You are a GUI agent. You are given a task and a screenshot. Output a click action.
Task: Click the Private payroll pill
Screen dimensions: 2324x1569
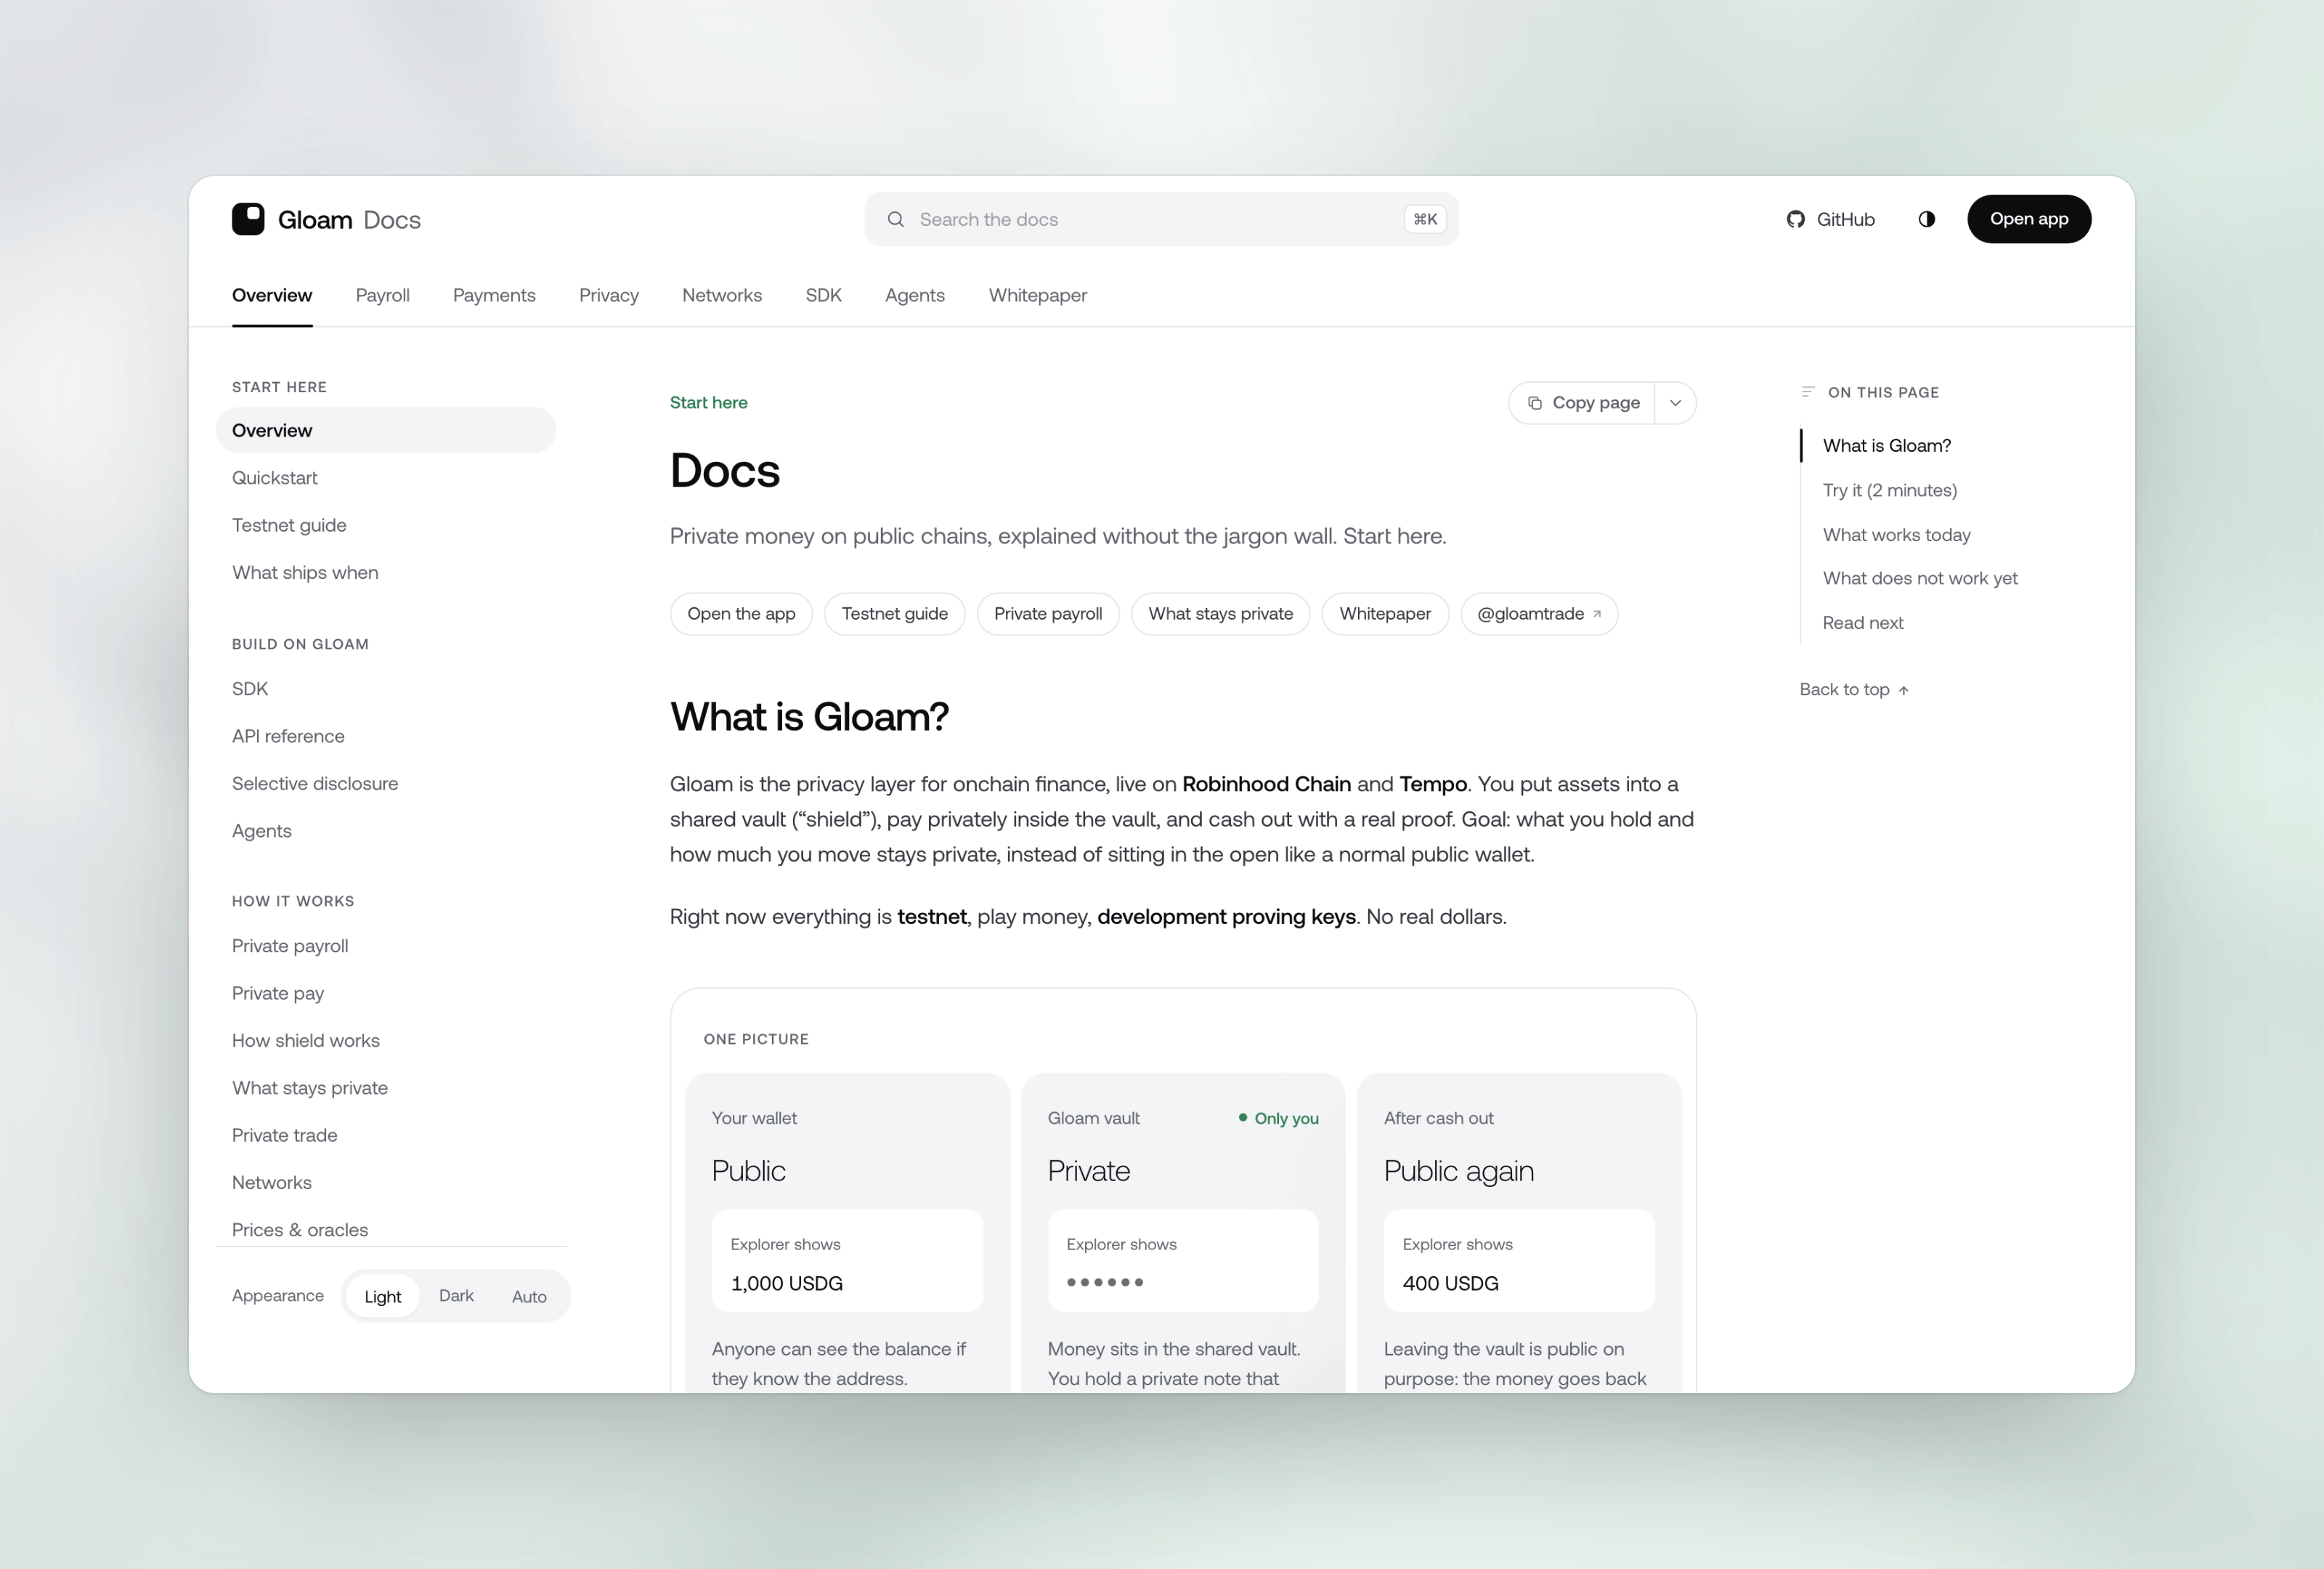(1048, 614)
